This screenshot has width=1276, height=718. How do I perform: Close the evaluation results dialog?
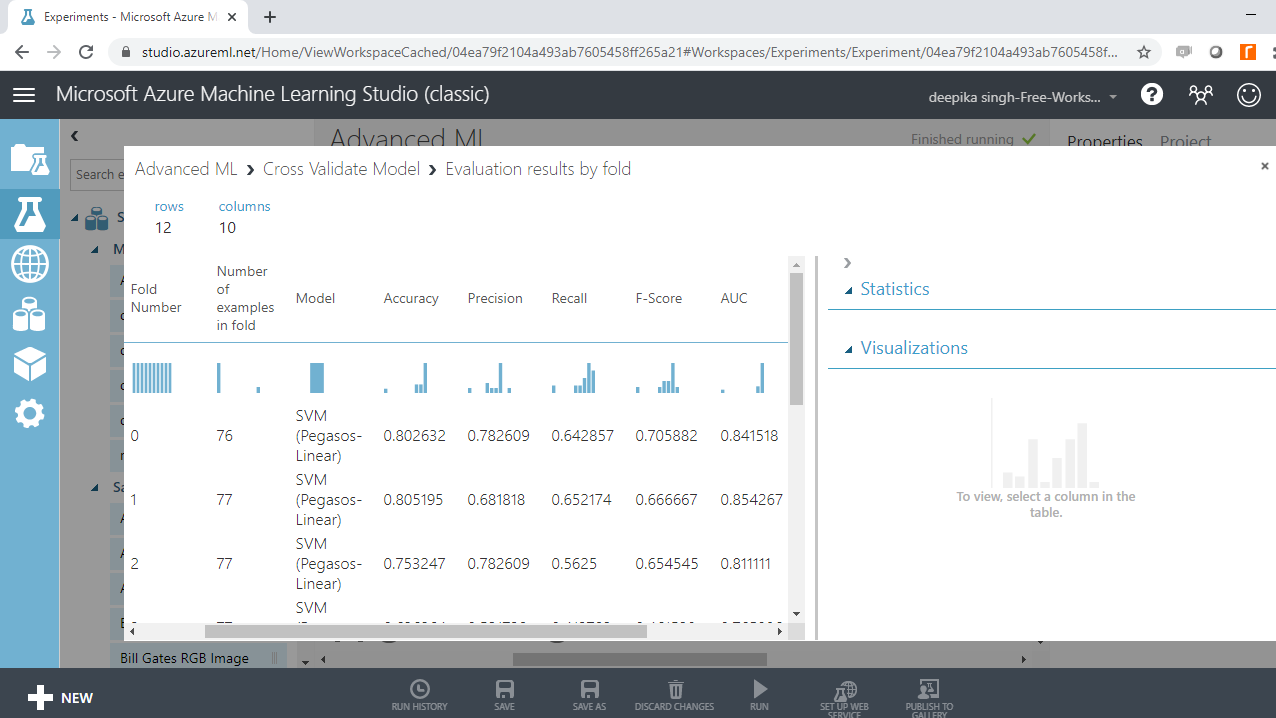point(1264,166)
